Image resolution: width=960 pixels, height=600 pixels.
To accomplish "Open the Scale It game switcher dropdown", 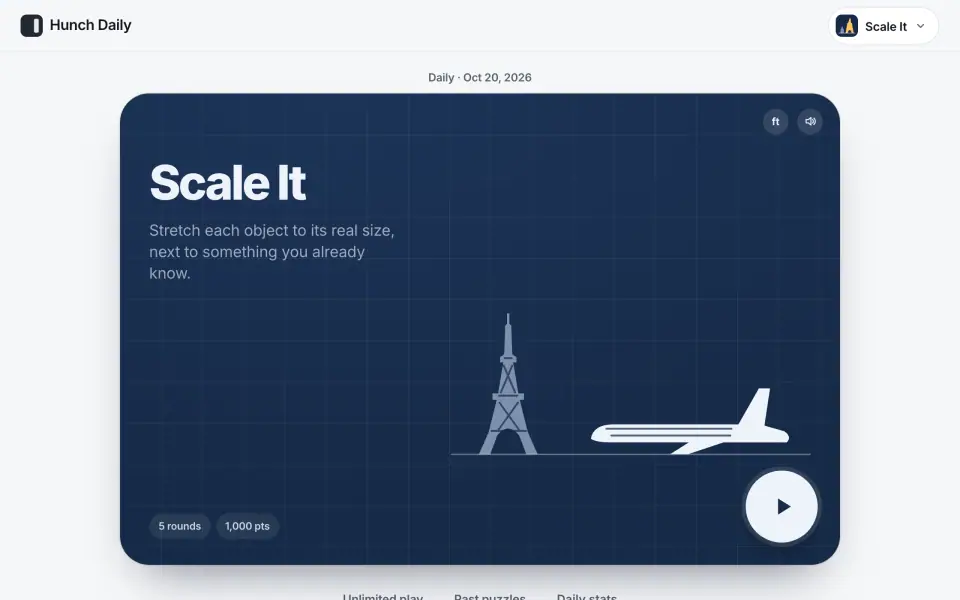I will (883, 26).
